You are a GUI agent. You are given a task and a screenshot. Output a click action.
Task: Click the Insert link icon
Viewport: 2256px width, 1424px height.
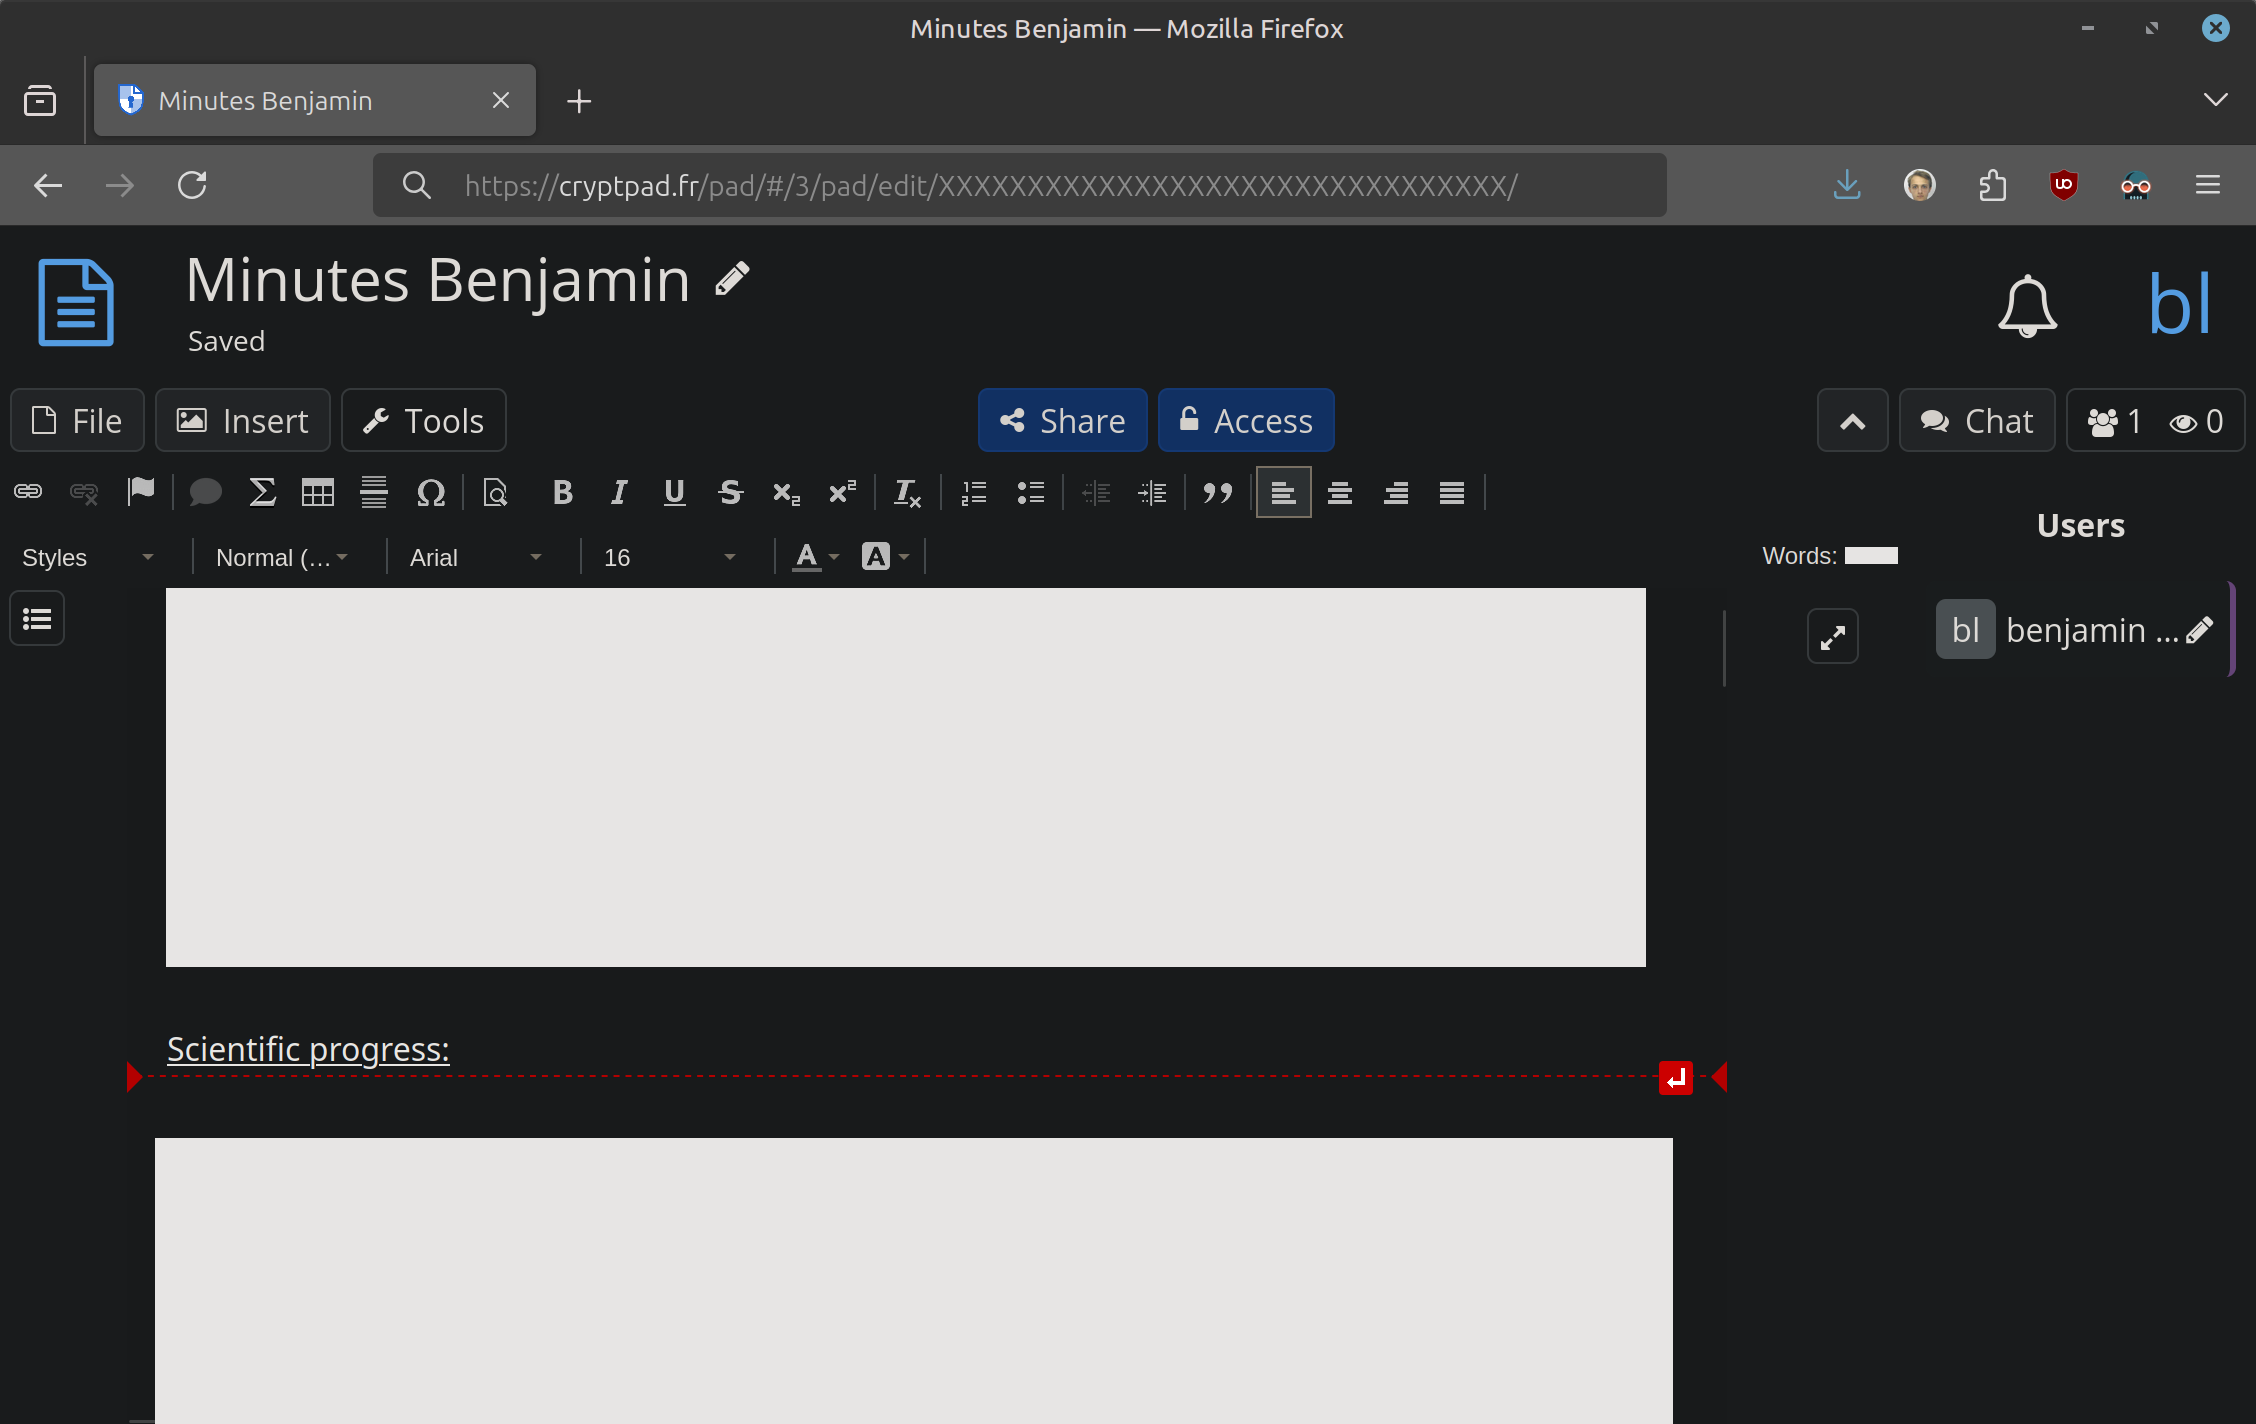coord(28,492)
